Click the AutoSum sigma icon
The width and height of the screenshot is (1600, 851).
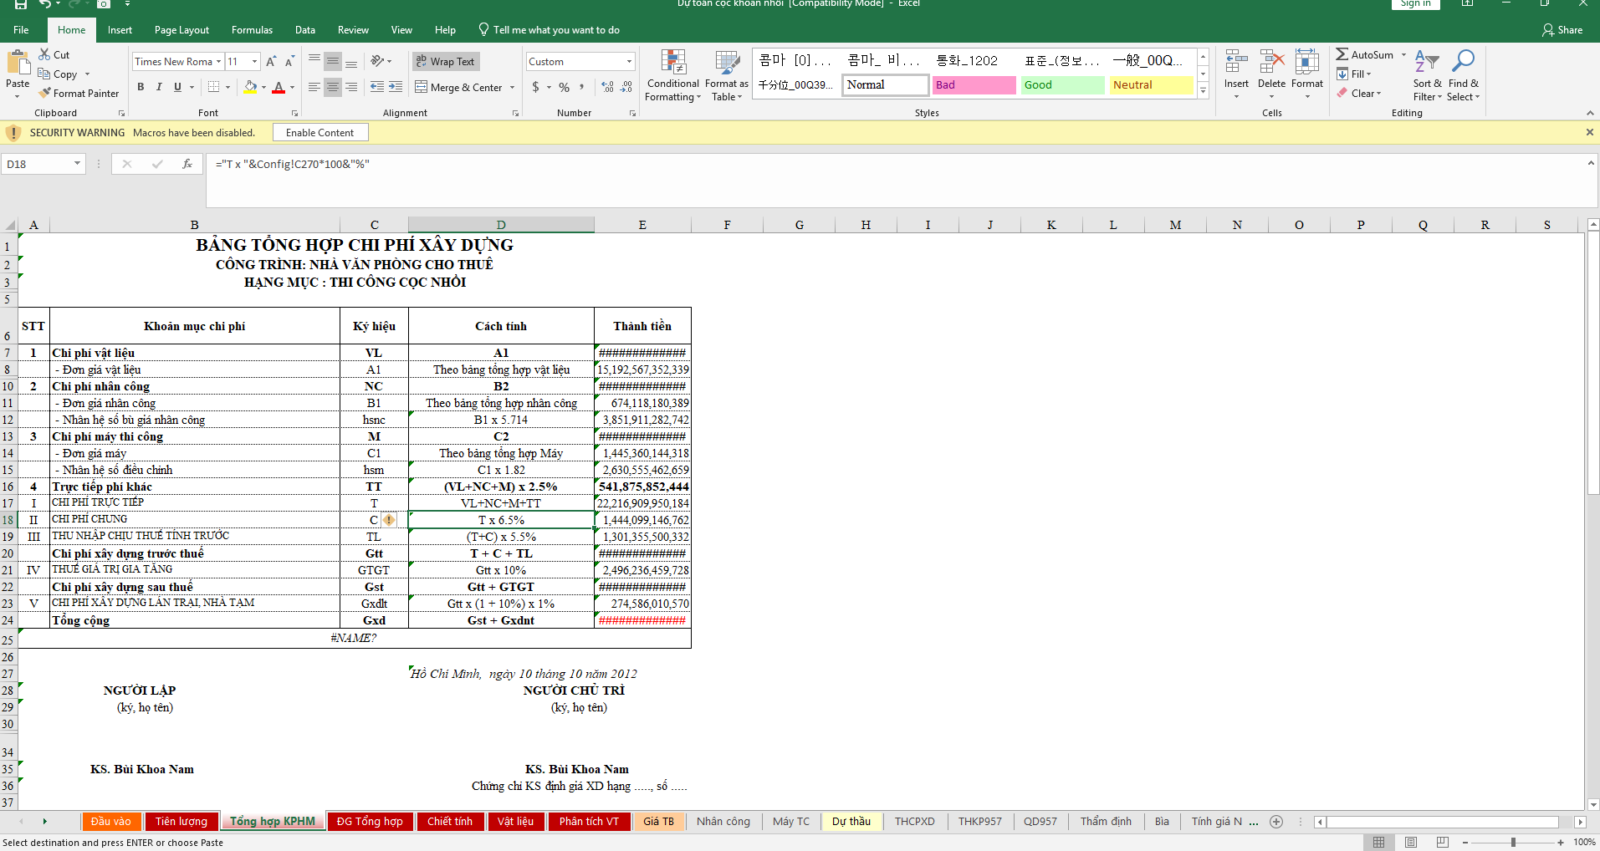pos(1342,54)
